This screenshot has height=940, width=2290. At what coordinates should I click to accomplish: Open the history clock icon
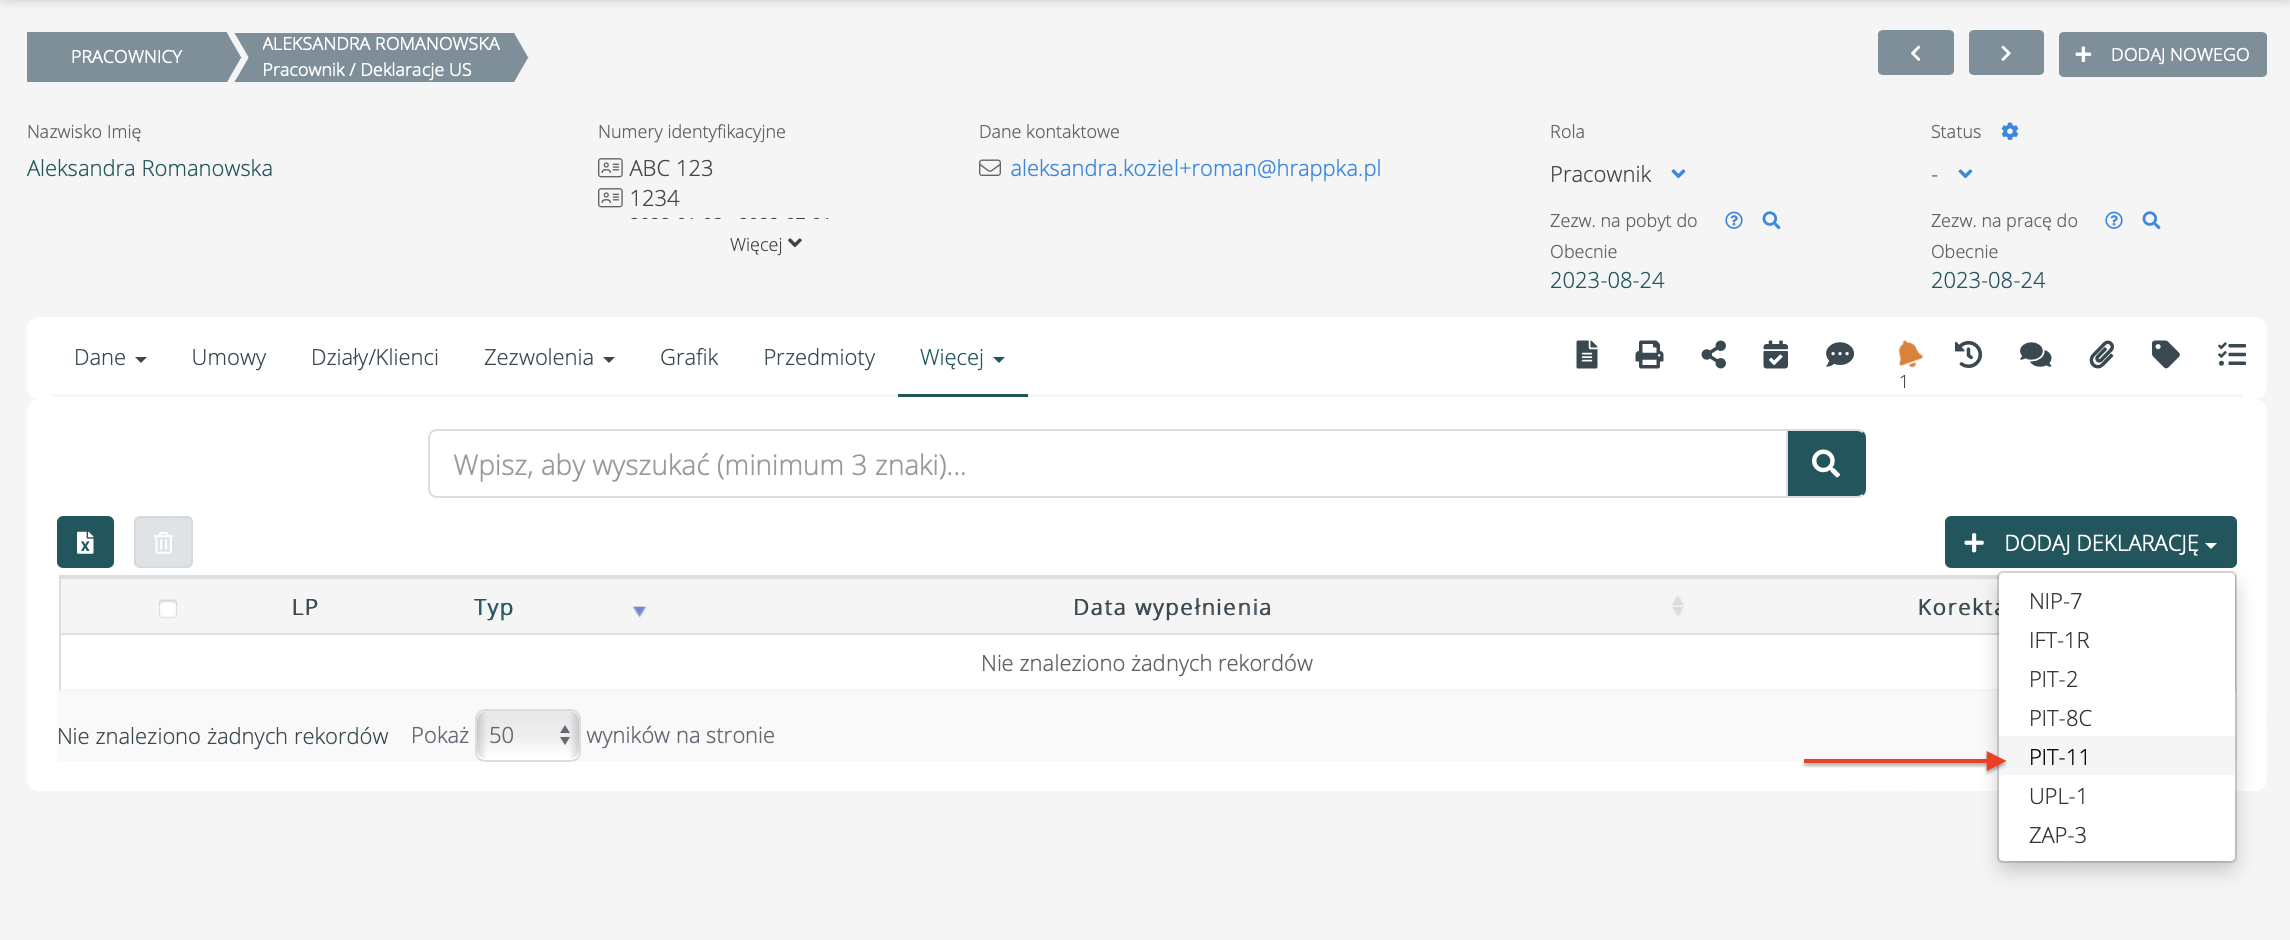pos(1968,355)
